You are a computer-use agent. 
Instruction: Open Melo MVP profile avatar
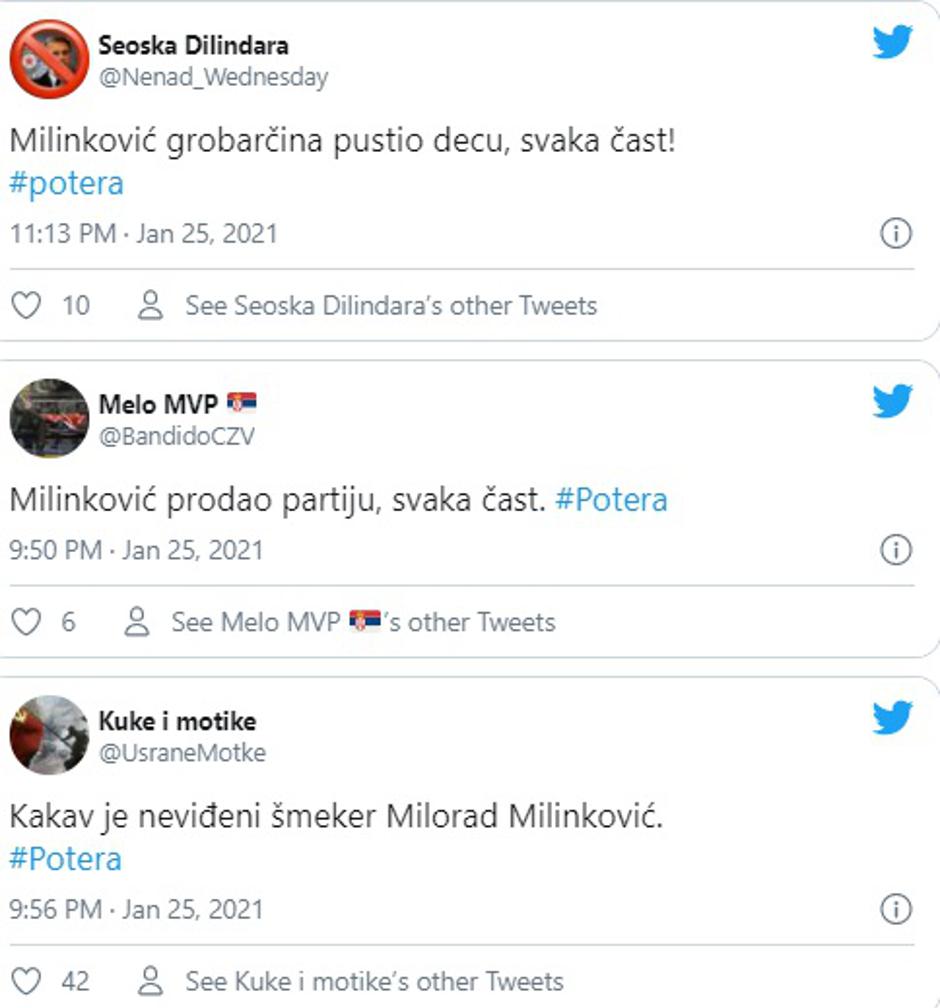(x=49, y=418)
